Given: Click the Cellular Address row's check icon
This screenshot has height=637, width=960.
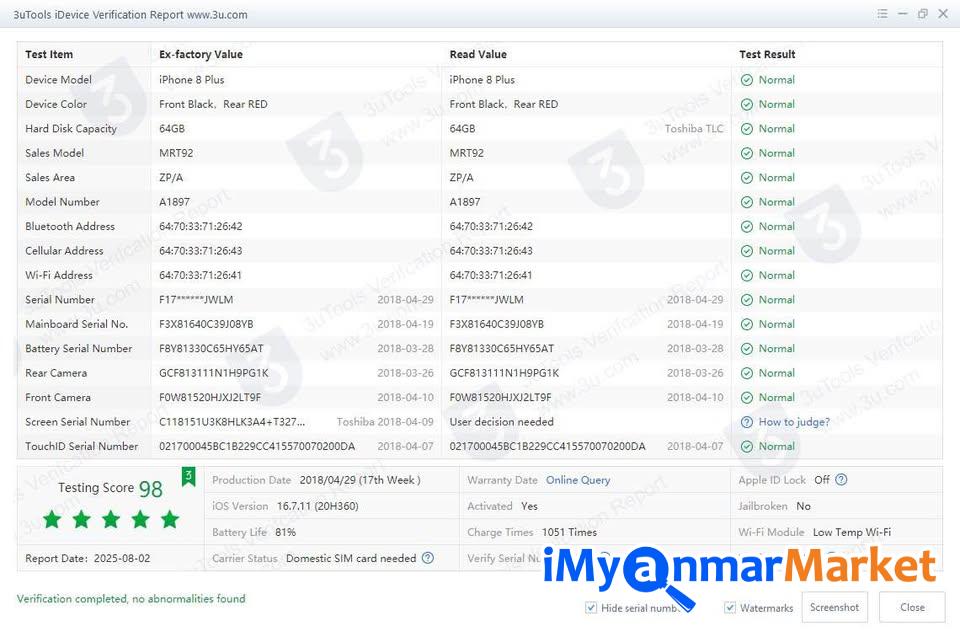Looking at the screenshot, I should 746,251.
